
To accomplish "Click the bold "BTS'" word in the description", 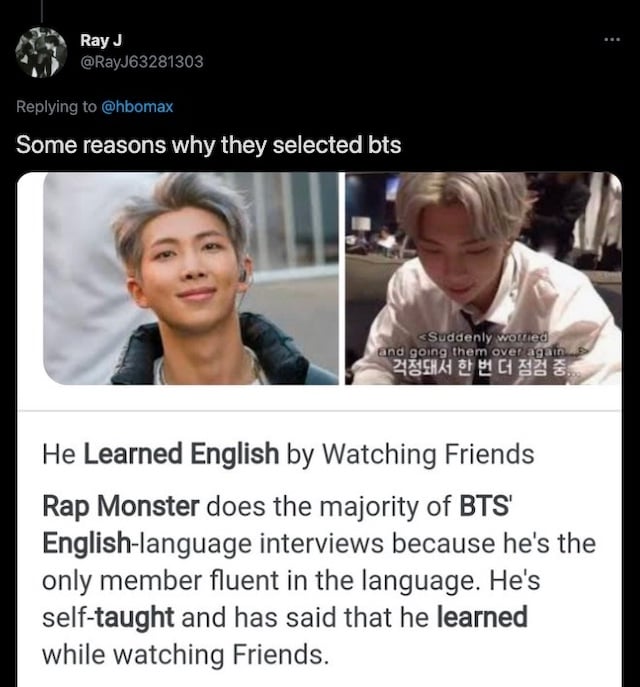I will click(x=485, y=506).
